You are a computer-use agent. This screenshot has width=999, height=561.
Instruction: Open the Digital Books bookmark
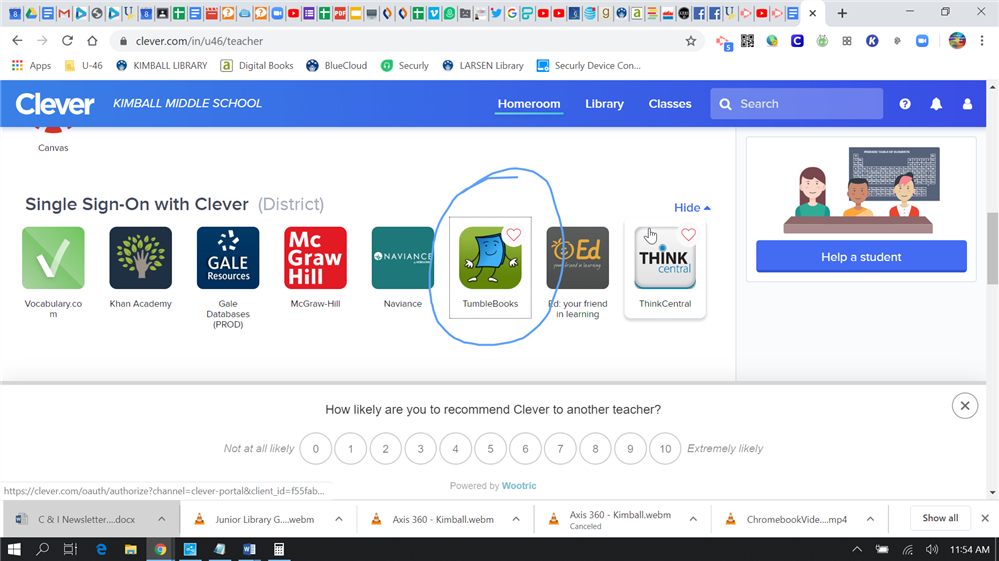point(257,65)
